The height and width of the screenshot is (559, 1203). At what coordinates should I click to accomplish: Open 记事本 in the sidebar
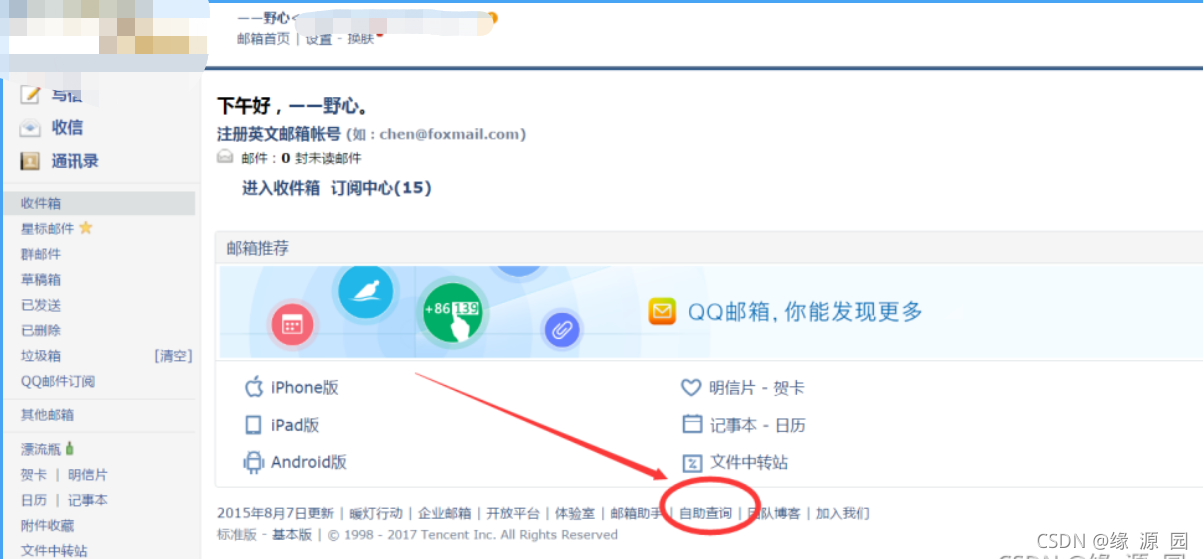tap(88, 500)
